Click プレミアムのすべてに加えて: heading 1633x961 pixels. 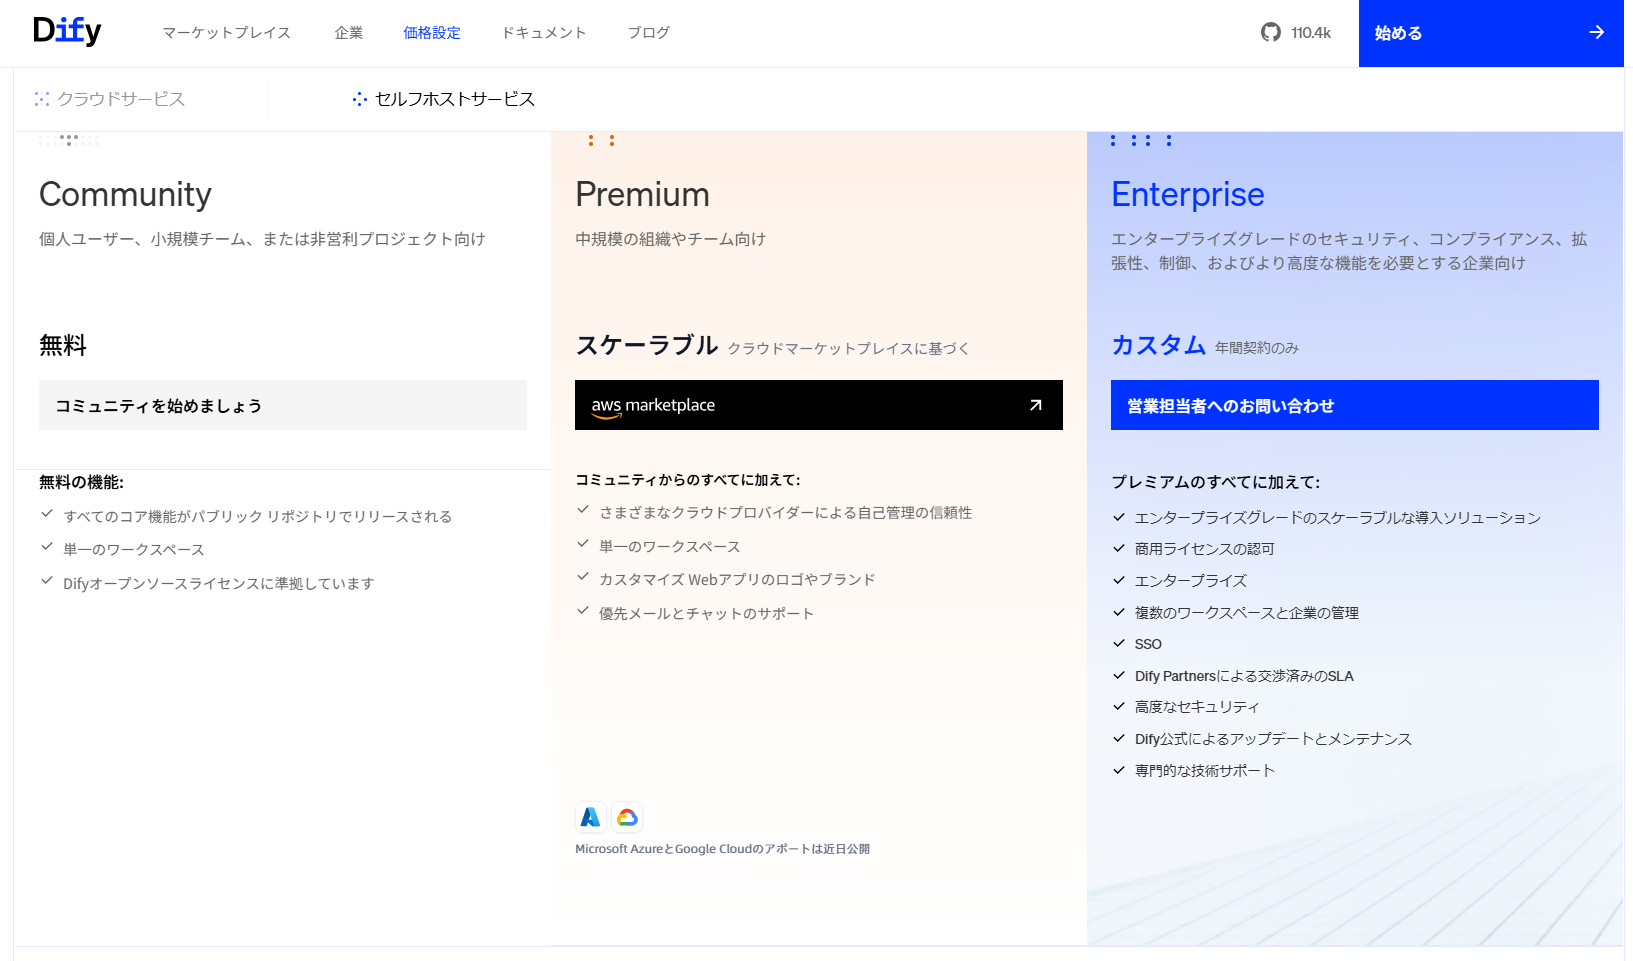coord(1216,482)
